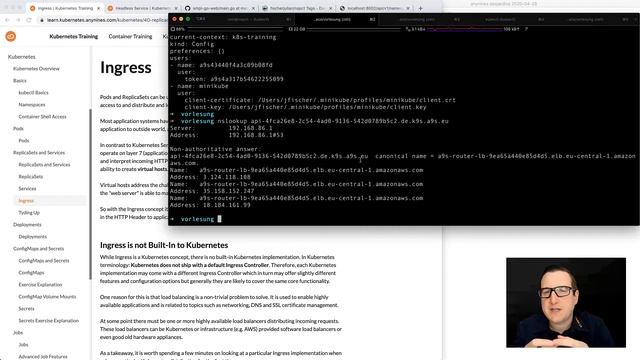Screen dimensions: 640x360
Task: Switch to the Docker Tags browser tab
Action: click(x=297, y=8)
